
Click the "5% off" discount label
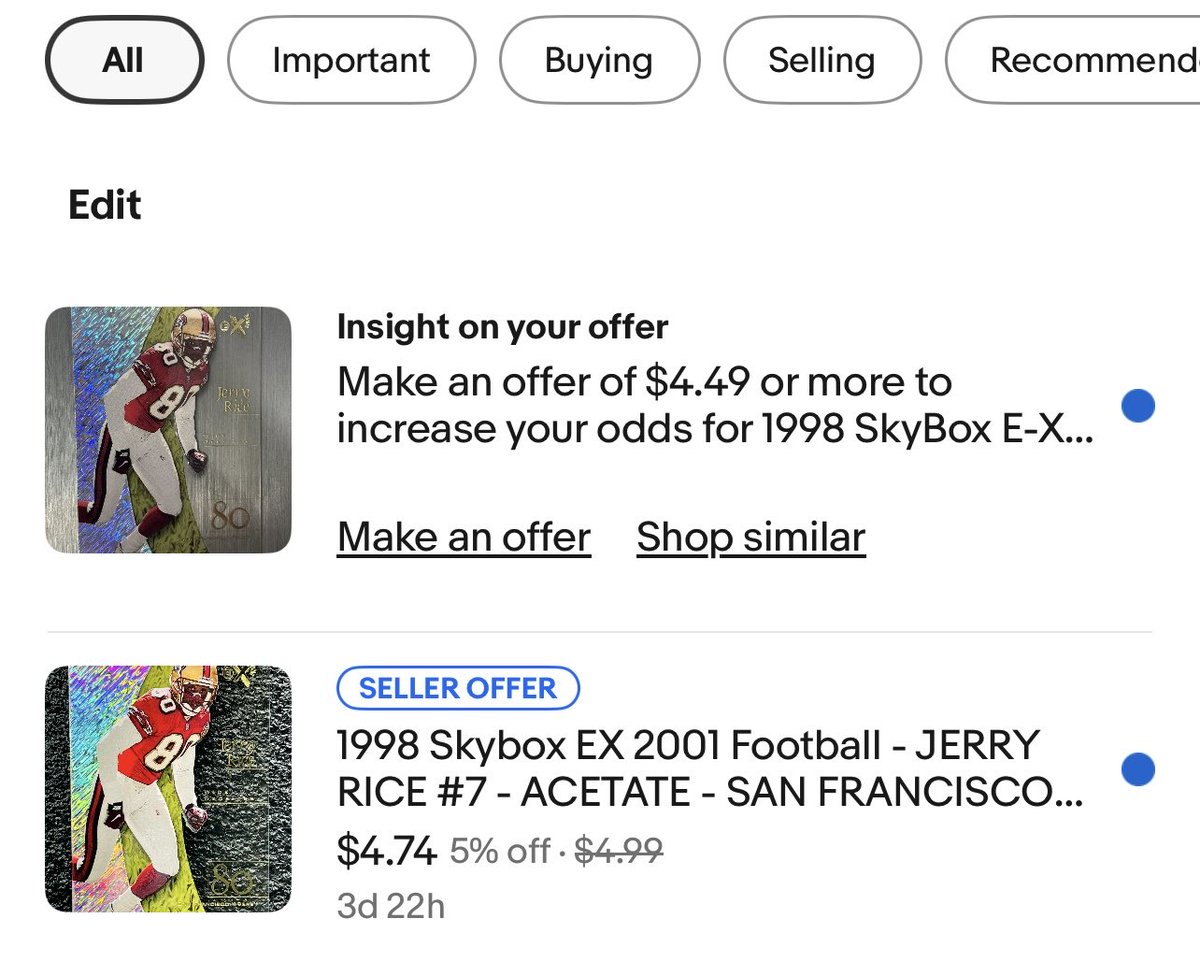[x=499, y=851]
